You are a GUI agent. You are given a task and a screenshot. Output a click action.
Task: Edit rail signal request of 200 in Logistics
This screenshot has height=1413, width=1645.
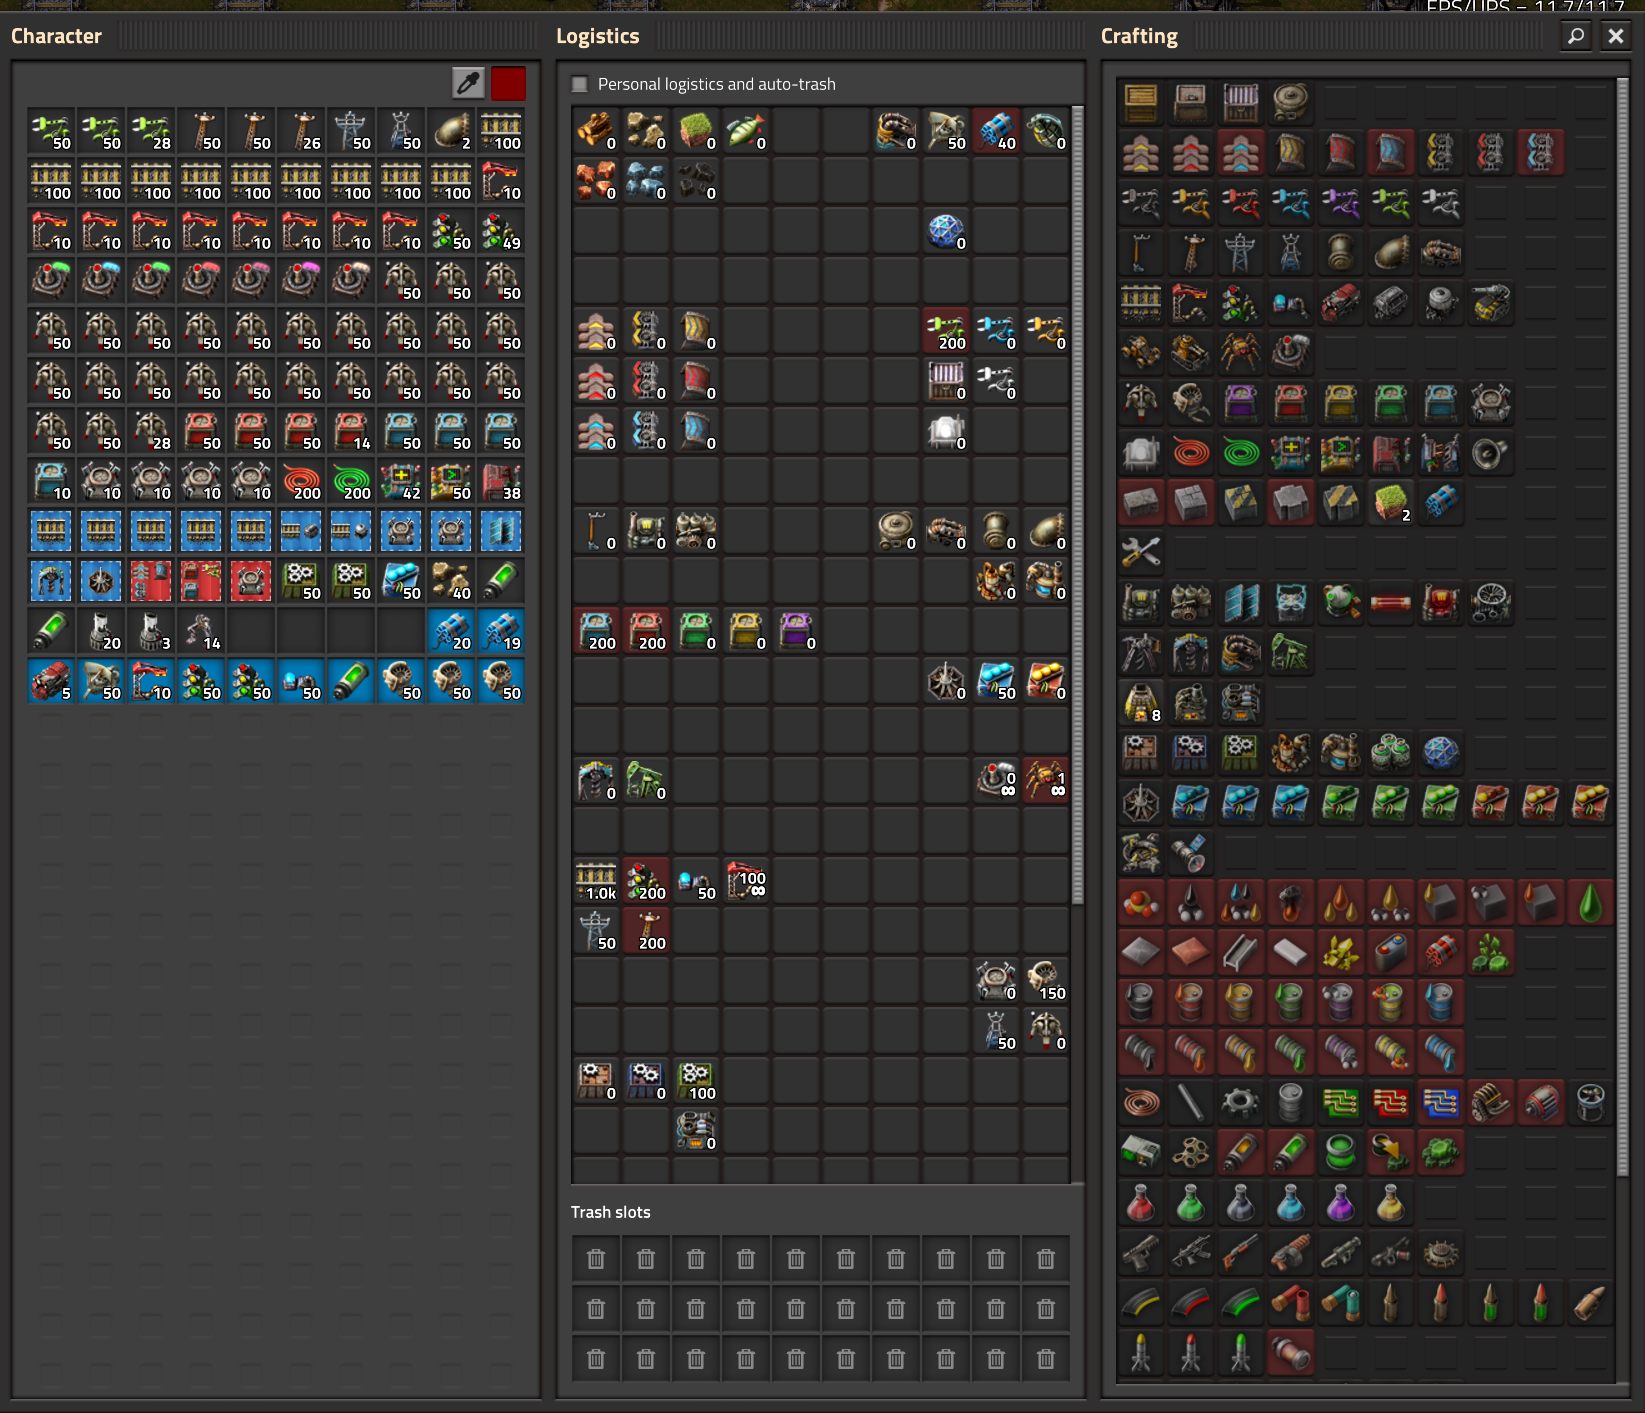pyautogui.click(x=647, y=881)
